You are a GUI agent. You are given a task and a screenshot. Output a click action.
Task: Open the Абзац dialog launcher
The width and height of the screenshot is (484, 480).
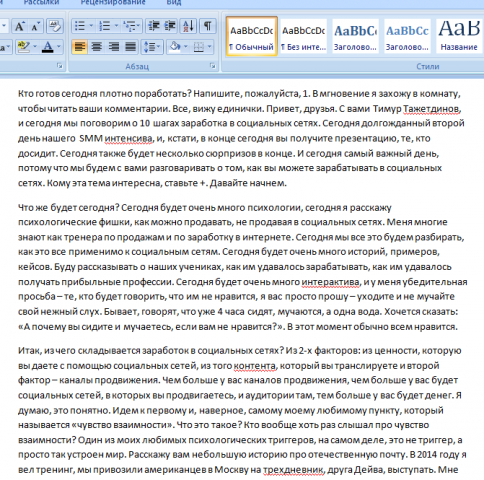pos(213,66)
